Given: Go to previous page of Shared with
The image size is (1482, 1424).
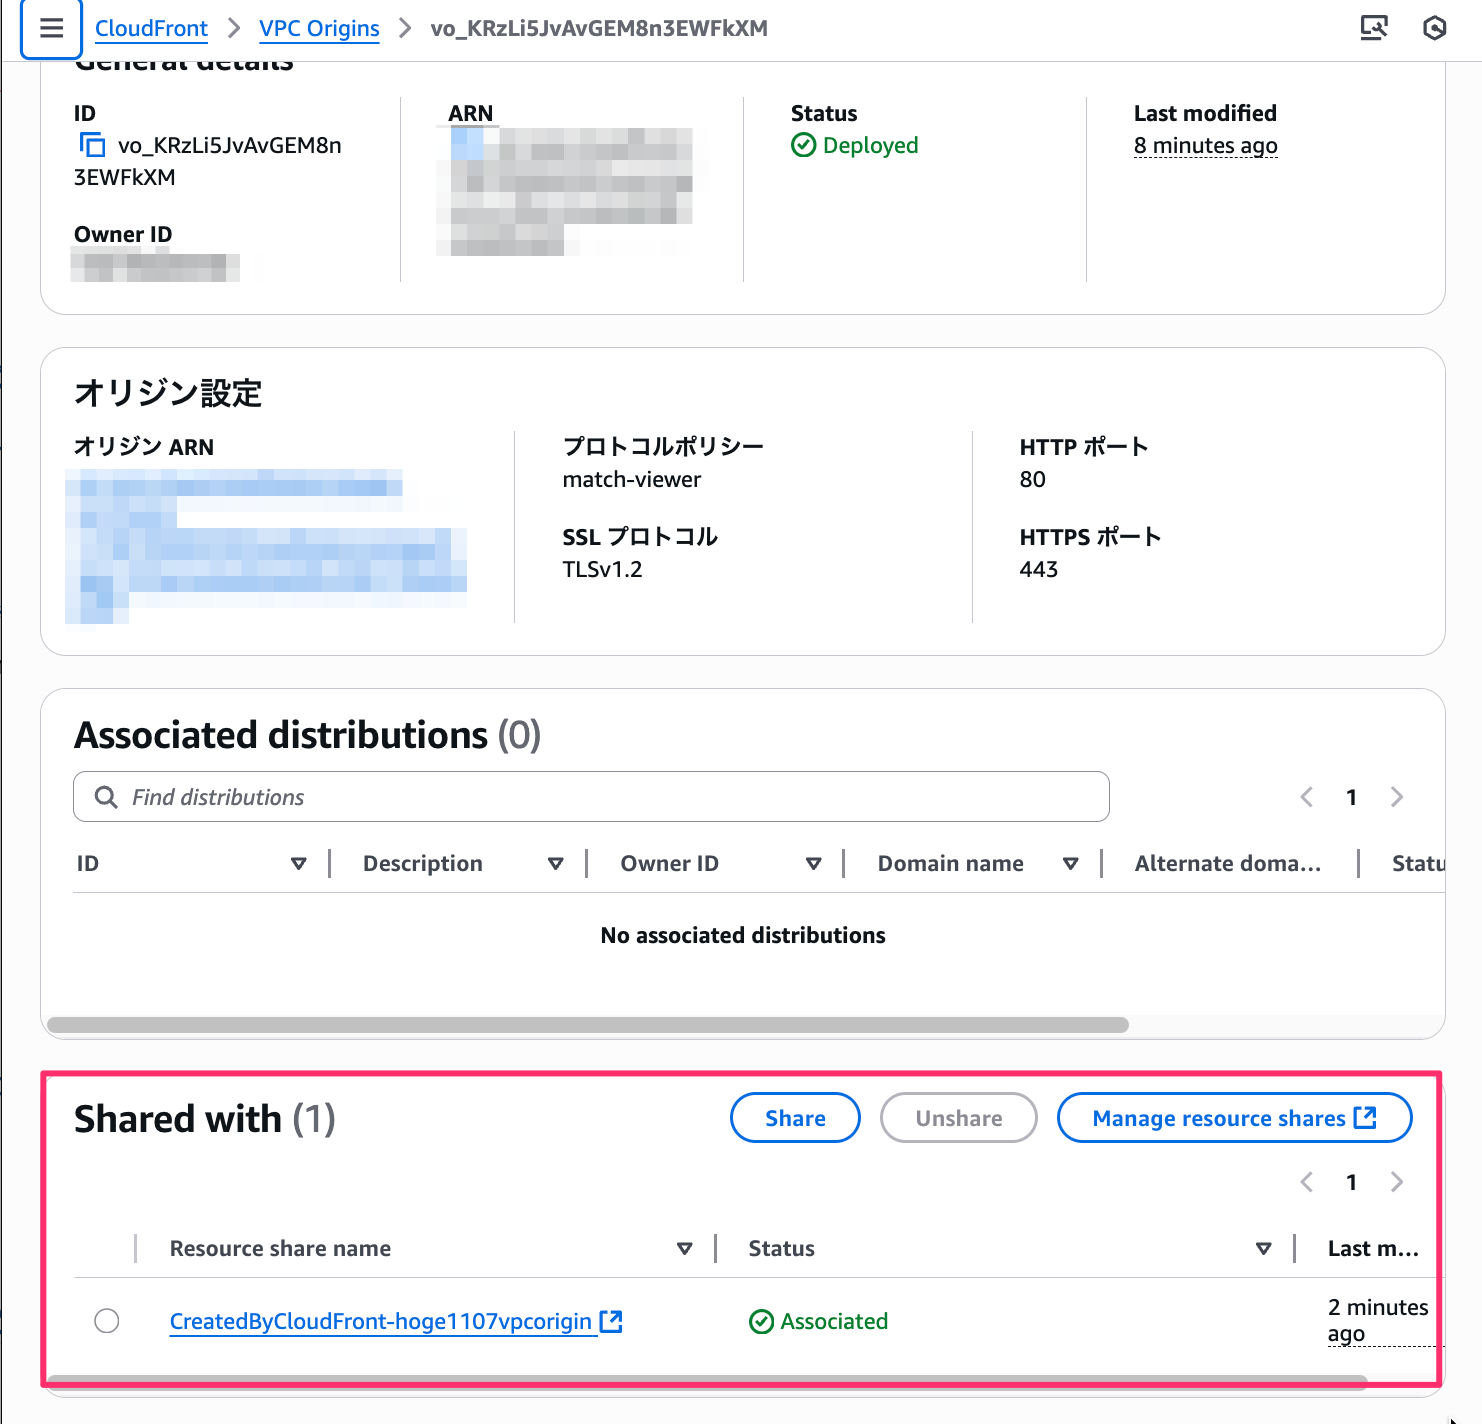Looking at the screenshot, I should coord(1306,1182).
